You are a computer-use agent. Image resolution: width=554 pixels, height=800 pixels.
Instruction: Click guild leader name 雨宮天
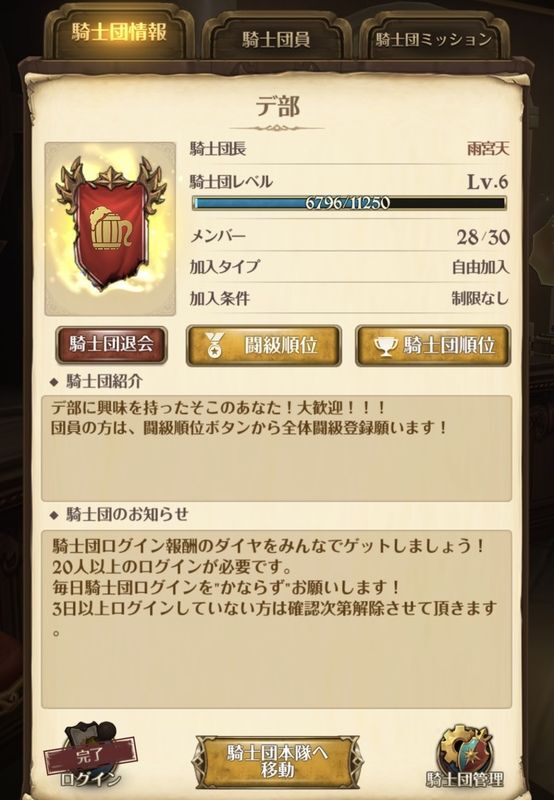click(488, 149)
